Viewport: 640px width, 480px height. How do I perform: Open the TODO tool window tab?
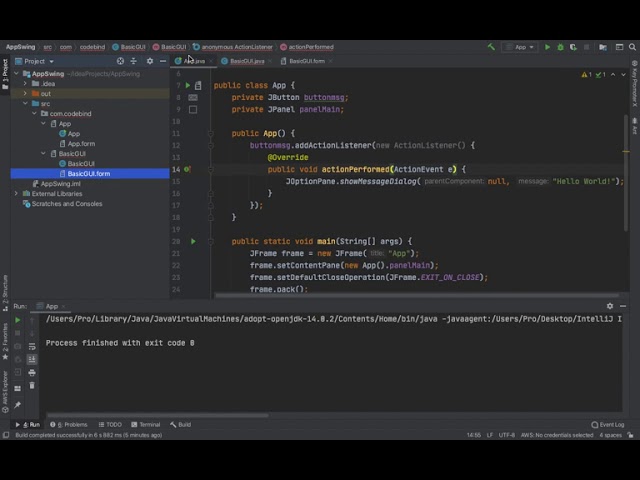(110, 424)
